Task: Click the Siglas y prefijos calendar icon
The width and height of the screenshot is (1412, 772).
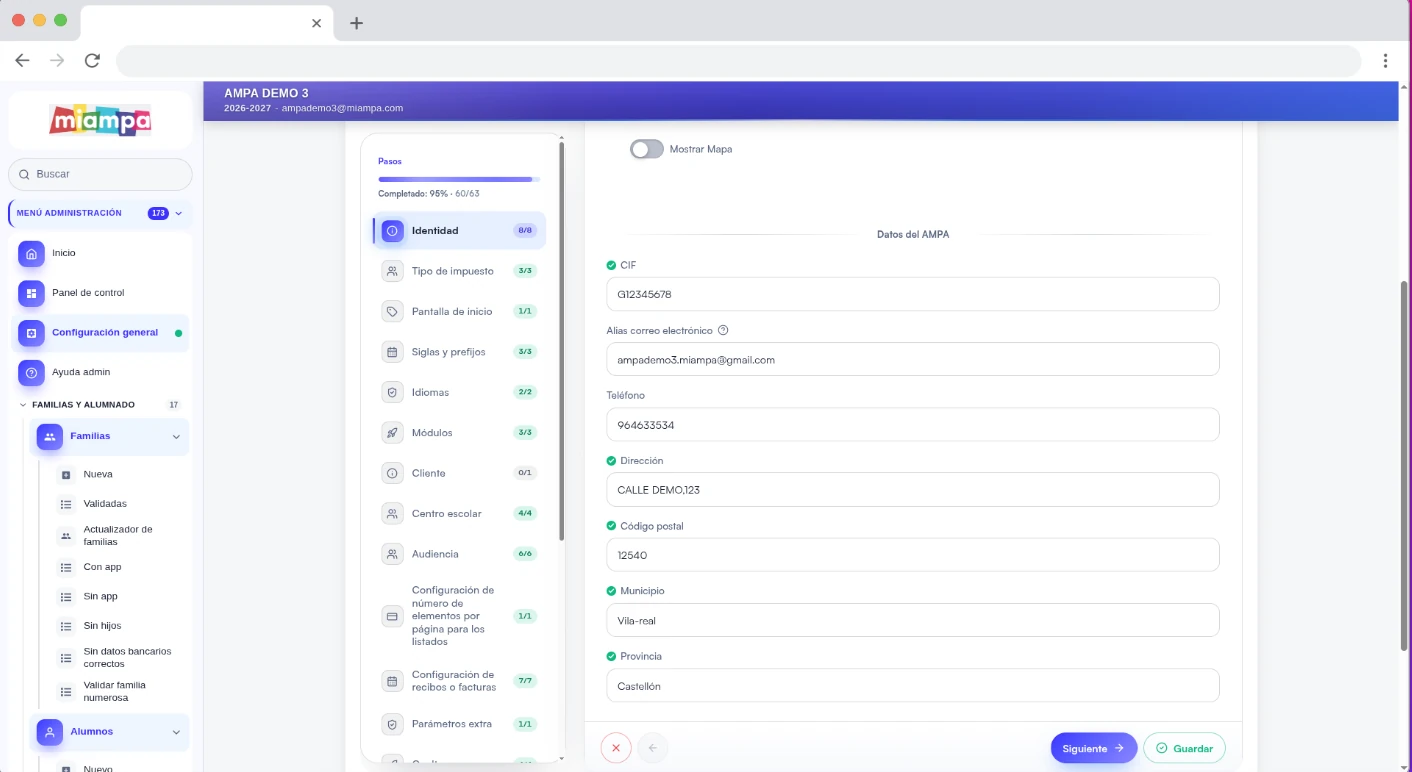Action: [392, 352]
